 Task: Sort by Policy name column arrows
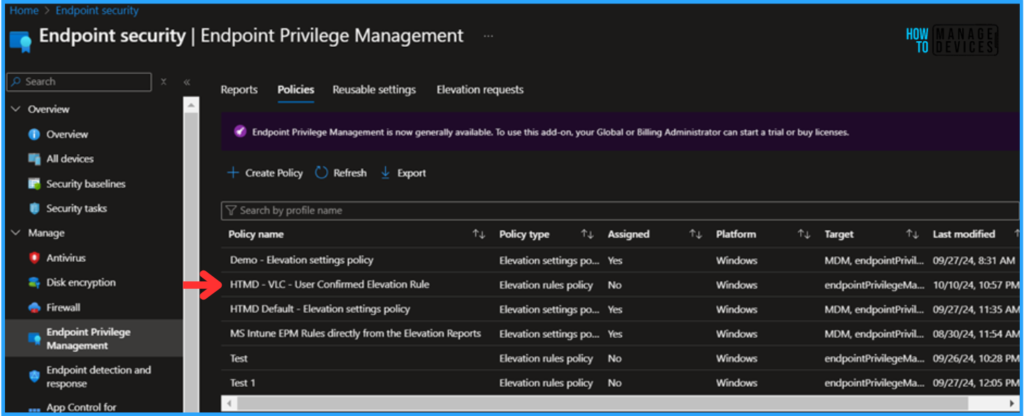[479, 234]
